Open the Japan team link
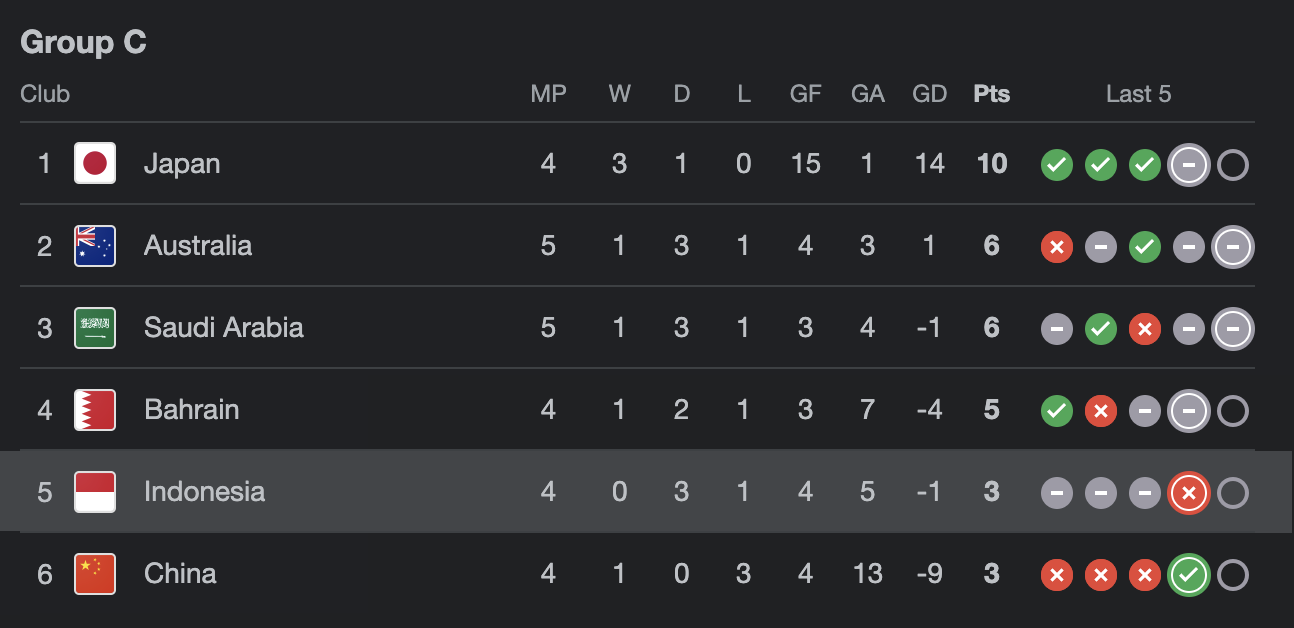The width and height of the screenshot is (1294, 628). tap(182, 163)
